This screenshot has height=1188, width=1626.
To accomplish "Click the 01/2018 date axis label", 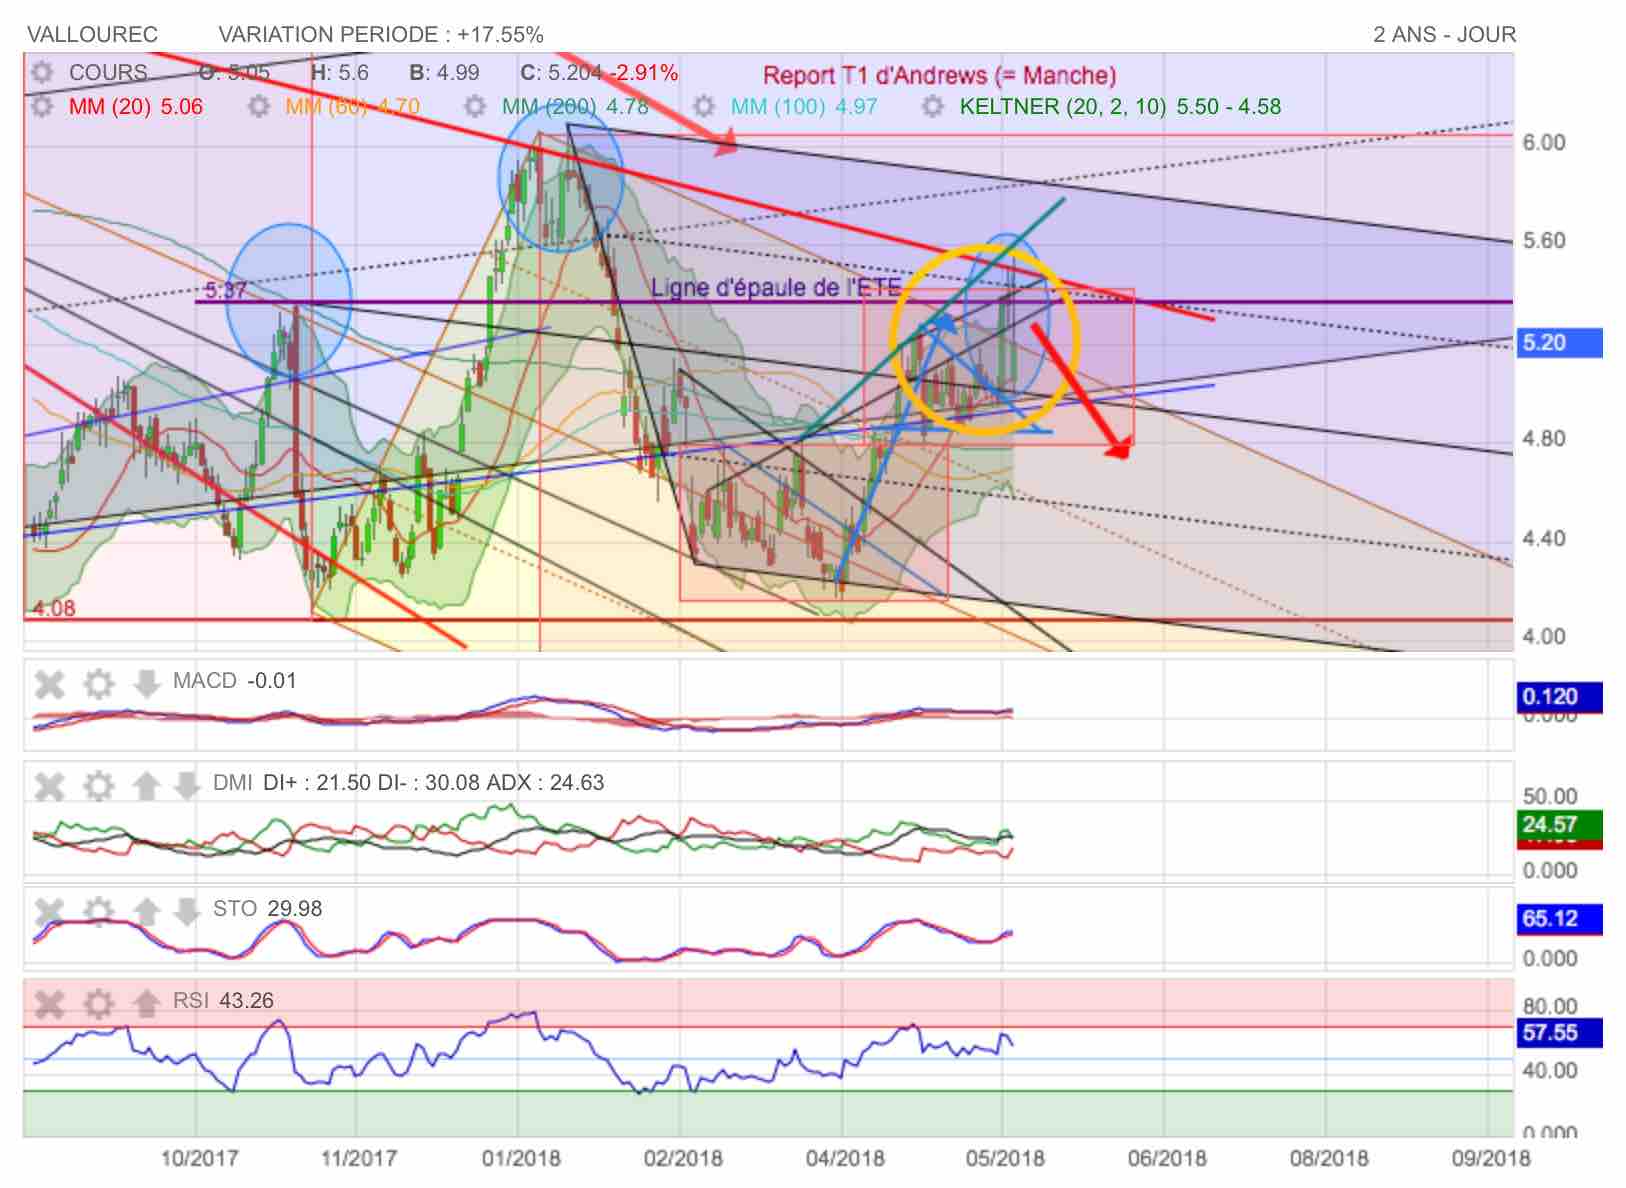I will point(521,1158).
